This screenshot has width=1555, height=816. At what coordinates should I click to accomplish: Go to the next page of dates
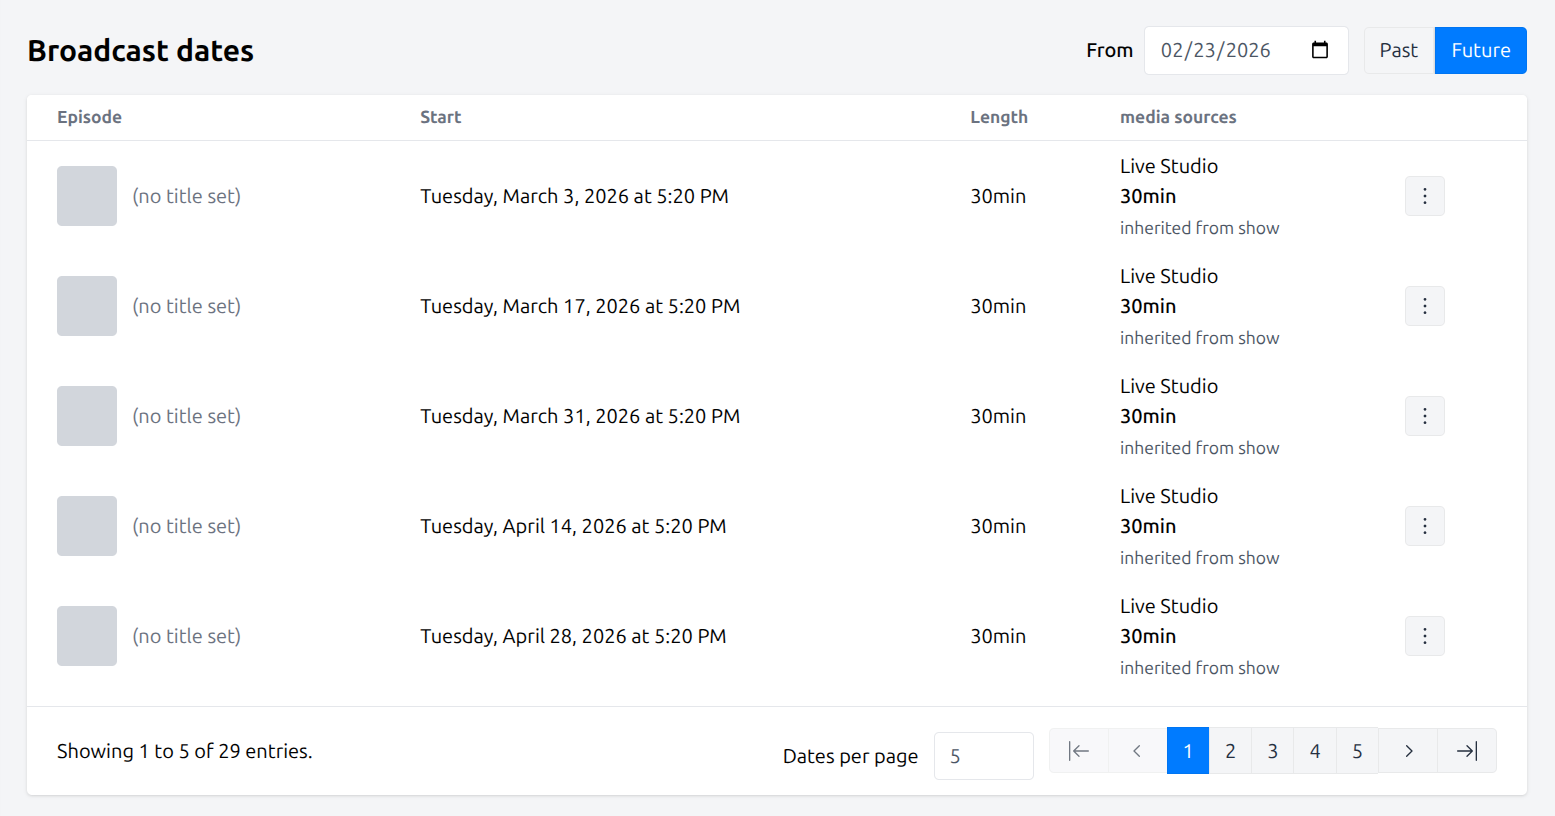(1408, 751)
